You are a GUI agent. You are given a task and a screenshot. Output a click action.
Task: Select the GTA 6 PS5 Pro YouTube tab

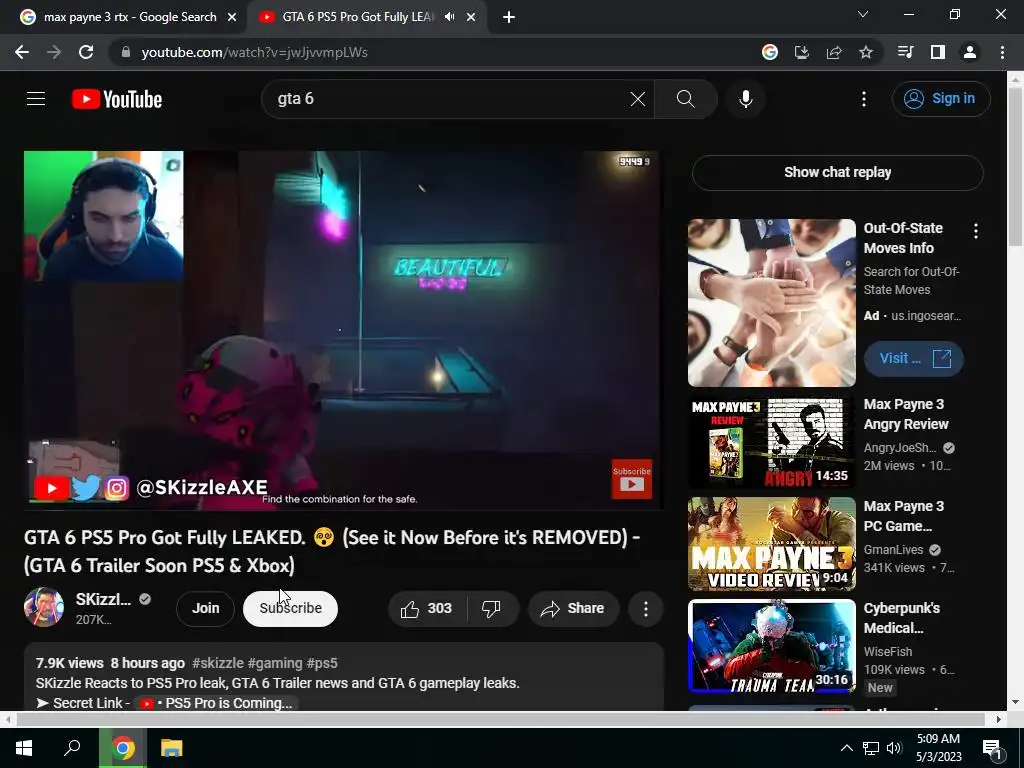(x=356, y=17)
